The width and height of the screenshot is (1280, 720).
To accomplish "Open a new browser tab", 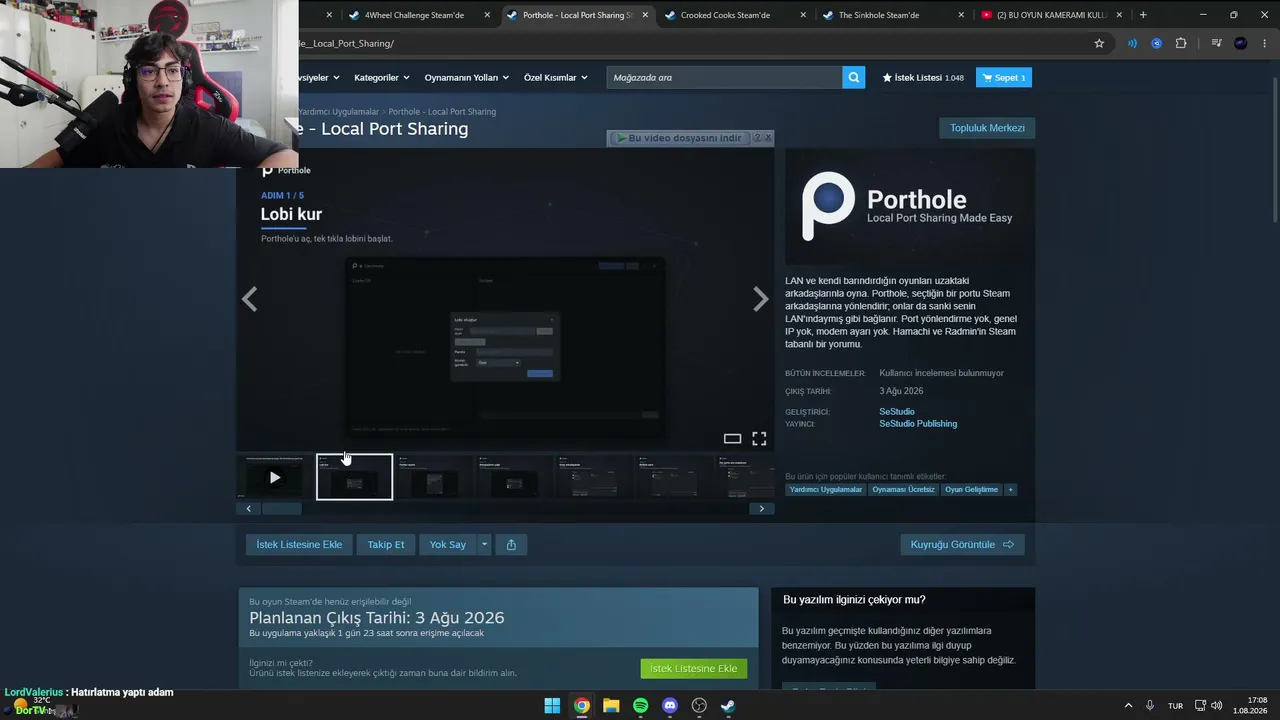I will pos(1143,15).
